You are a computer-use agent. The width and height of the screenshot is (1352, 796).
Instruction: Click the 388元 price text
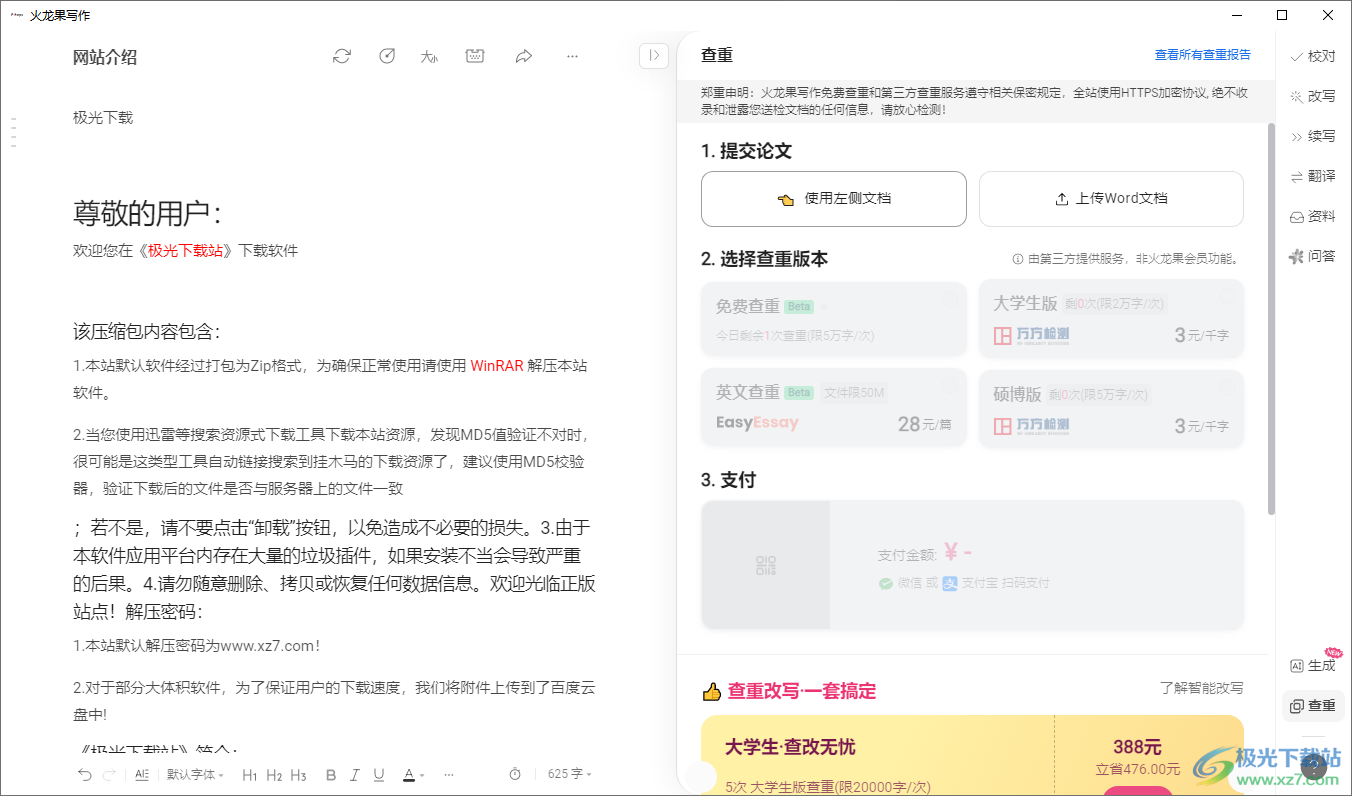[1137, 747]
